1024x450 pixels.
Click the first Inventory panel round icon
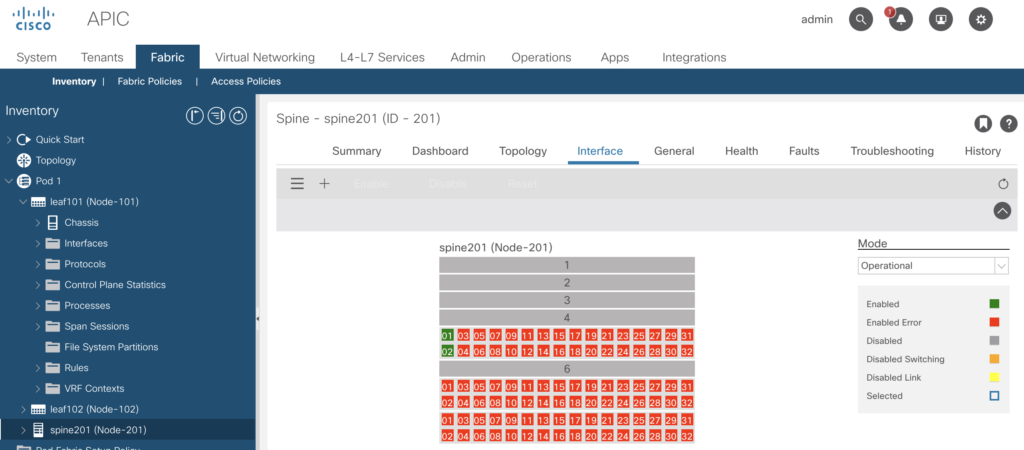pos(195,116)
